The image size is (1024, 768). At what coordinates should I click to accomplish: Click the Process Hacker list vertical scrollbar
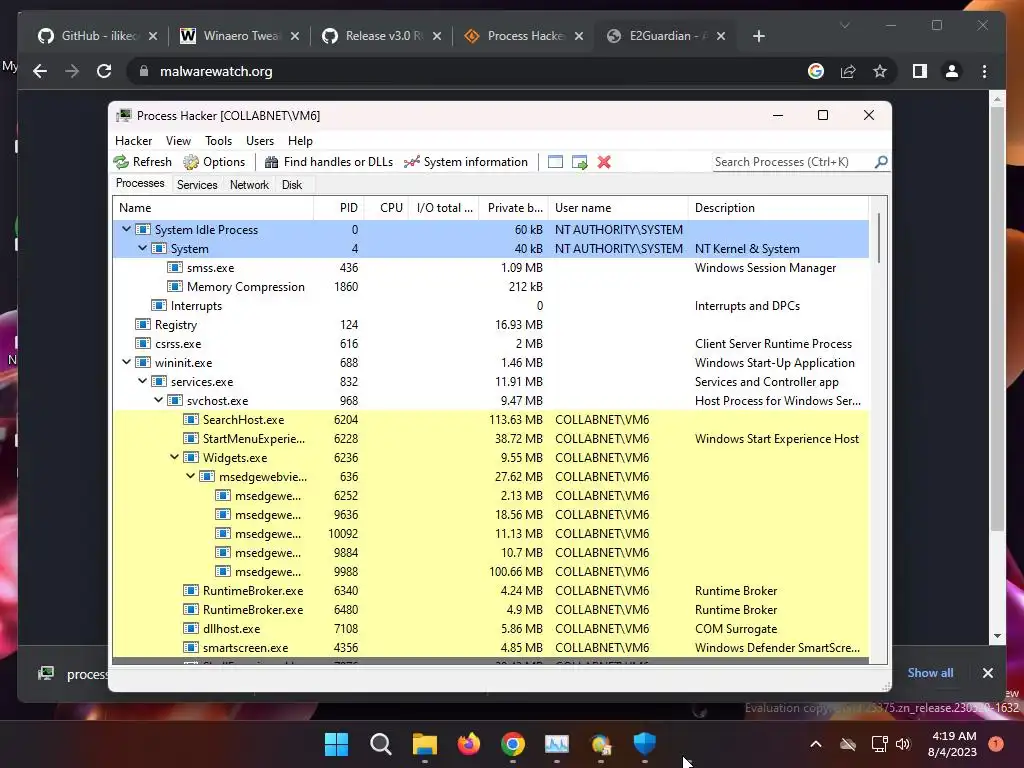click(x=878, y=238)
